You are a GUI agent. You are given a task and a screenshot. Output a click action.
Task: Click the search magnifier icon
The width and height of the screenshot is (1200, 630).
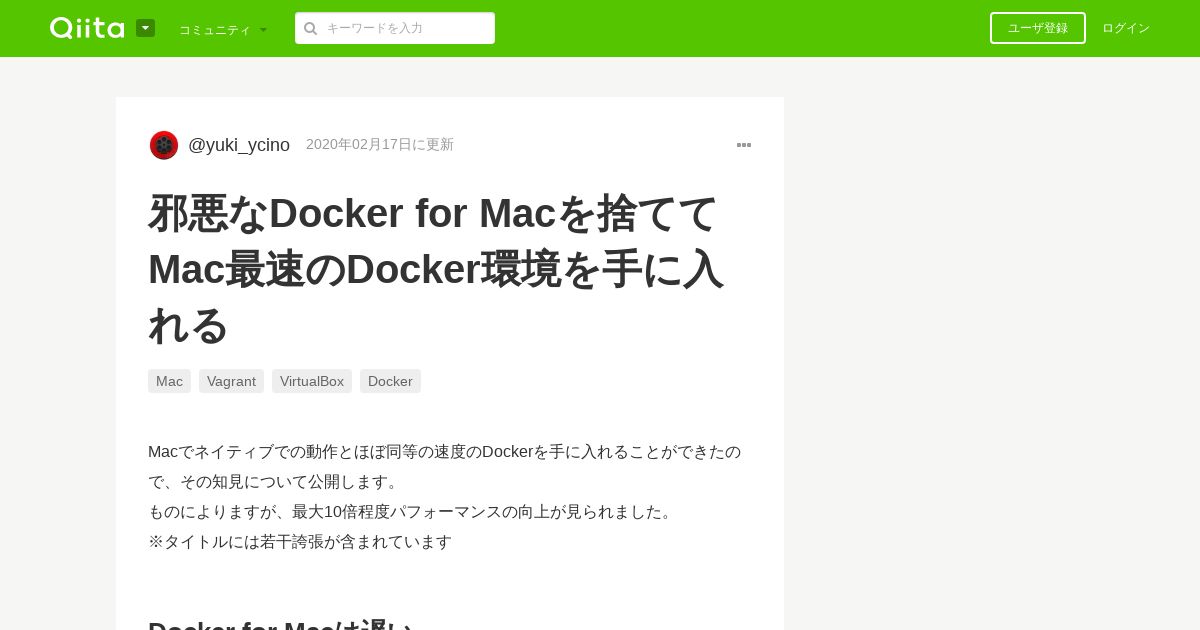point(311,28)
